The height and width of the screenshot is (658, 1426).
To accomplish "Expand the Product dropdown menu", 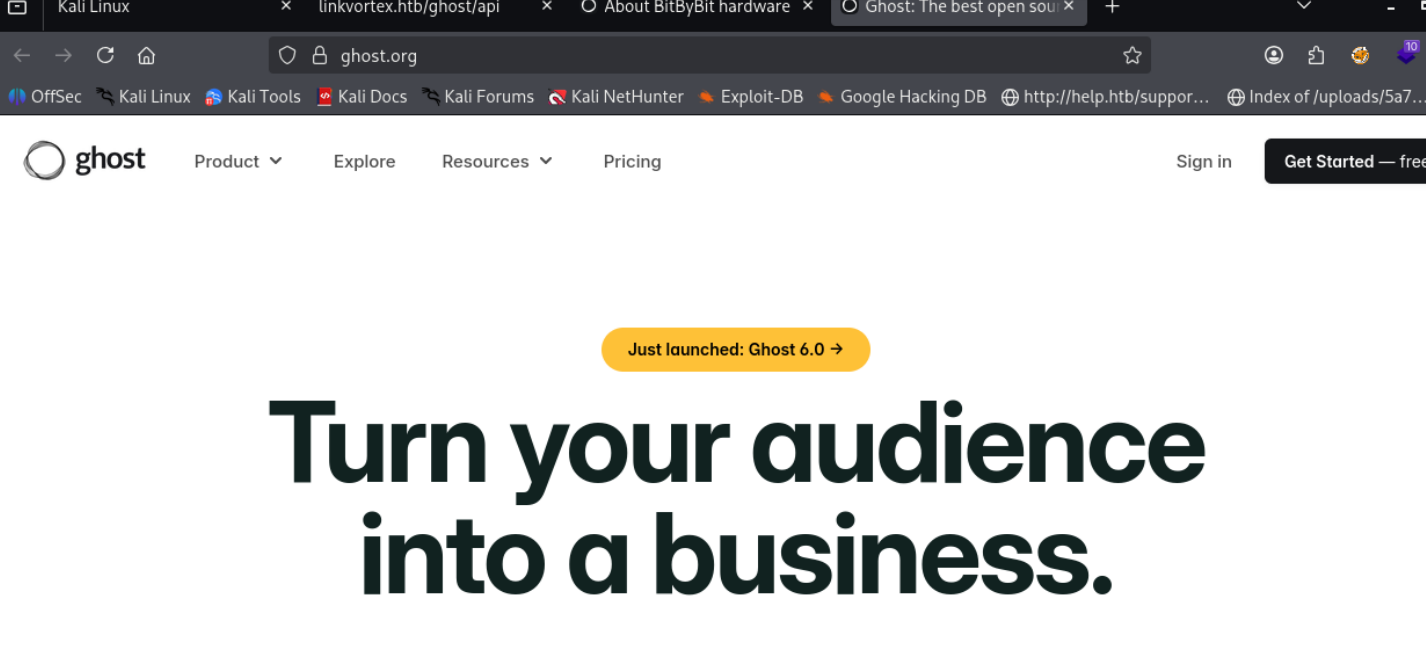I will pos(238,161).
